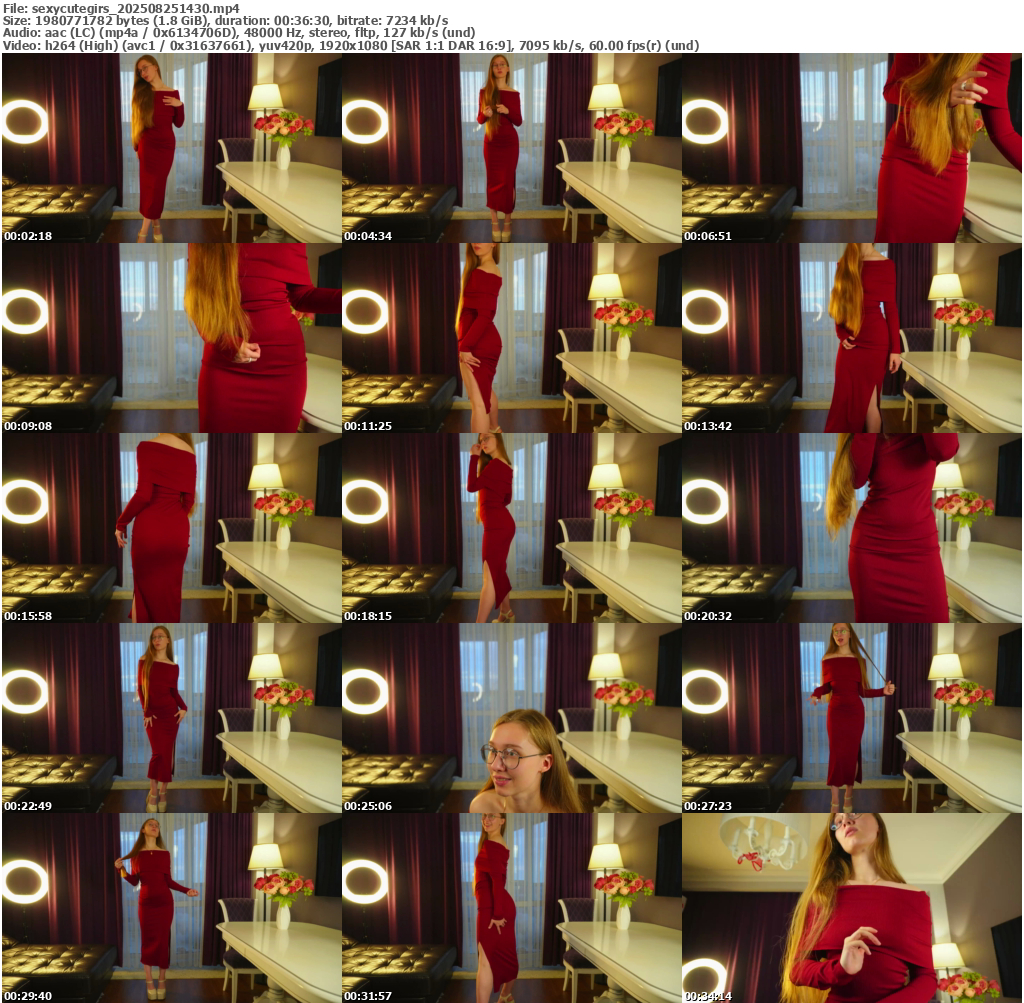Screen dimensions: 1024x1003
Task: Click the thumbnail stamped 00:31:57
Action: tap(511, 908)
